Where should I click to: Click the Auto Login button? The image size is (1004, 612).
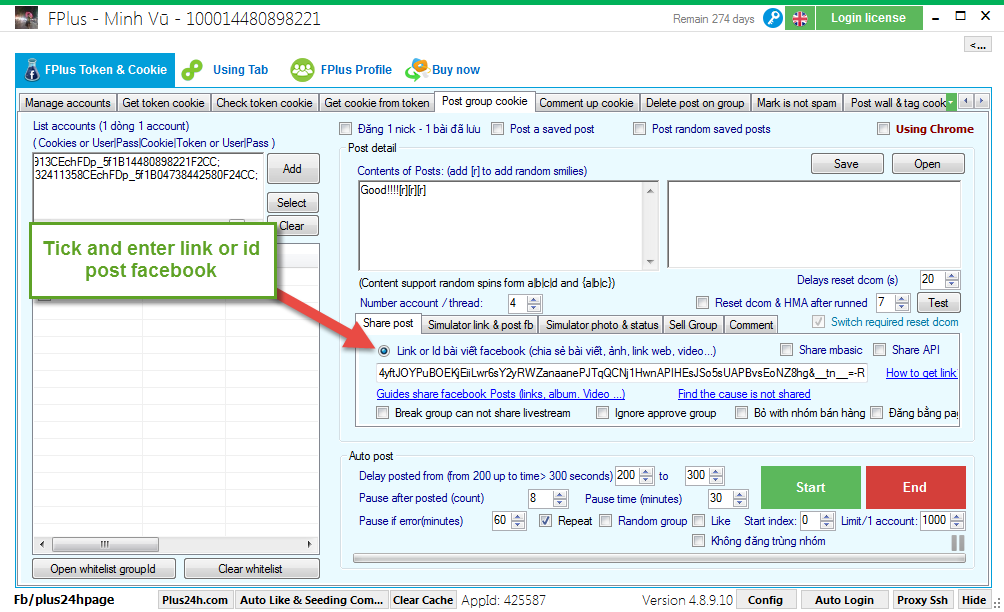click(x=844, y=600)
